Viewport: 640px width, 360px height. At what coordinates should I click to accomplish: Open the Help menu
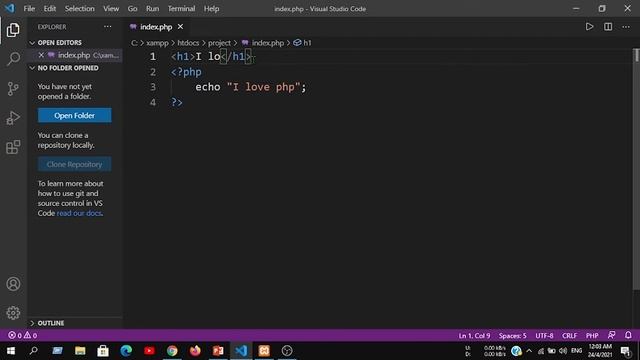[x=211, y=9]
